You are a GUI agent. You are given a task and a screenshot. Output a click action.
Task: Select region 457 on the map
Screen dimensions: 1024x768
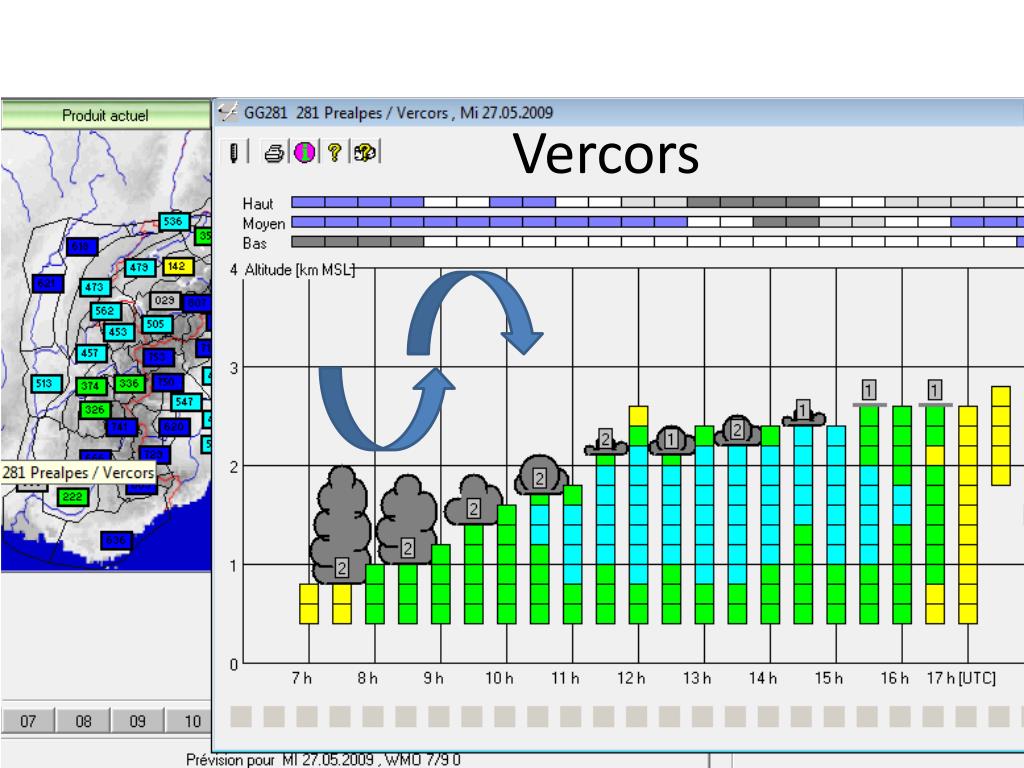coord(91,353)
